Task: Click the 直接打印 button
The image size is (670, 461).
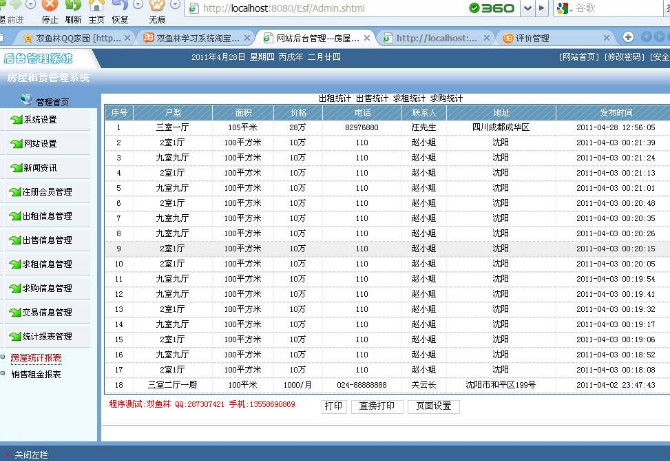Action: (x=377, y=406)
